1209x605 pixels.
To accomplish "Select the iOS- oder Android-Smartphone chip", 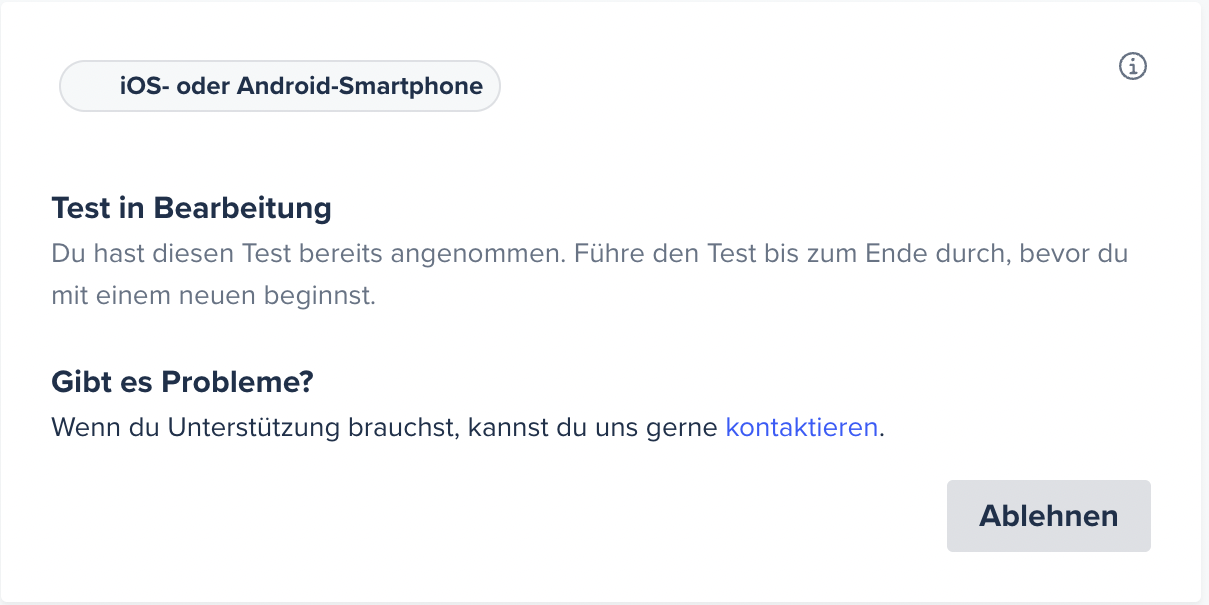I will coord(280,86).
